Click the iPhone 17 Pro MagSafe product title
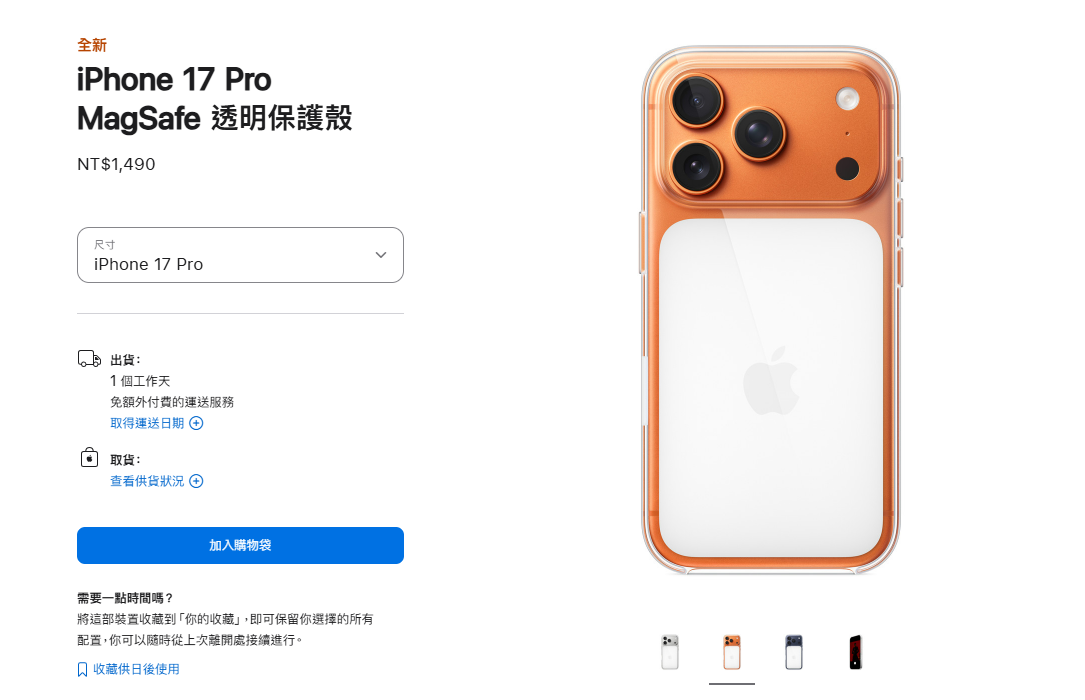 (x=215, y=99)
